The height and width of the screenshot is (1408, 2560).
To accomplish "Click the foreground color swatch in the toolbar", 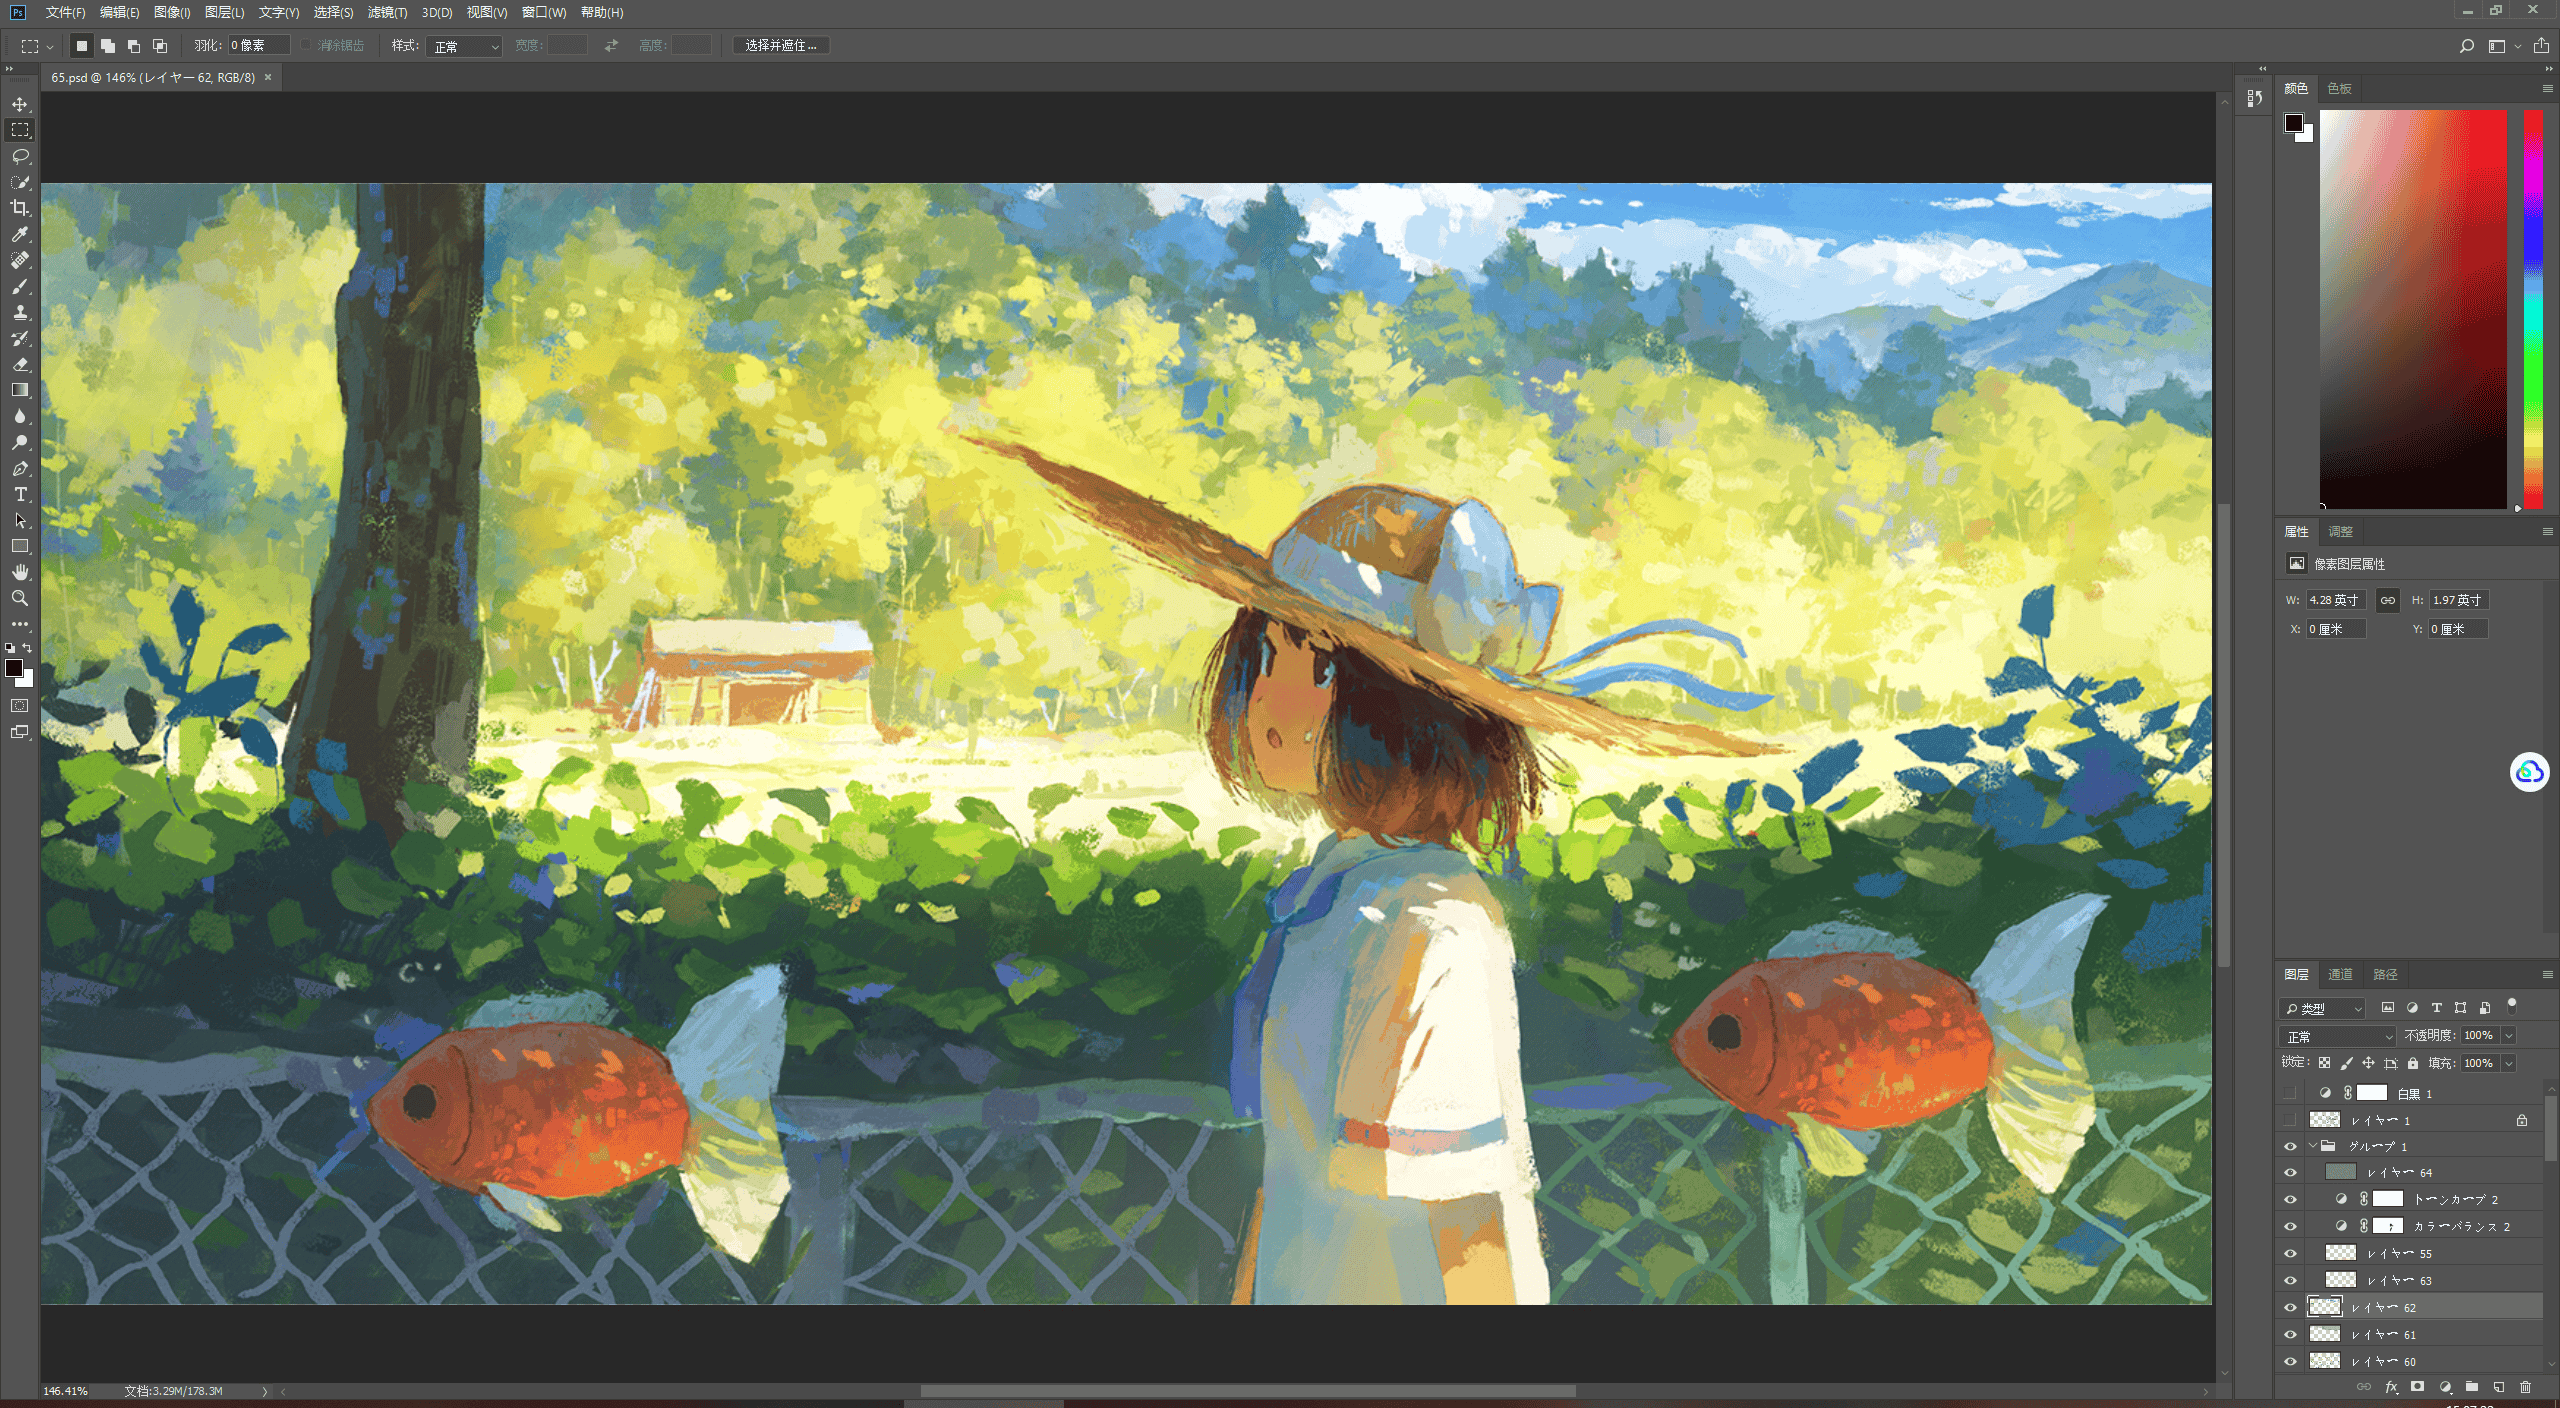I will click(x=14, y=668).
